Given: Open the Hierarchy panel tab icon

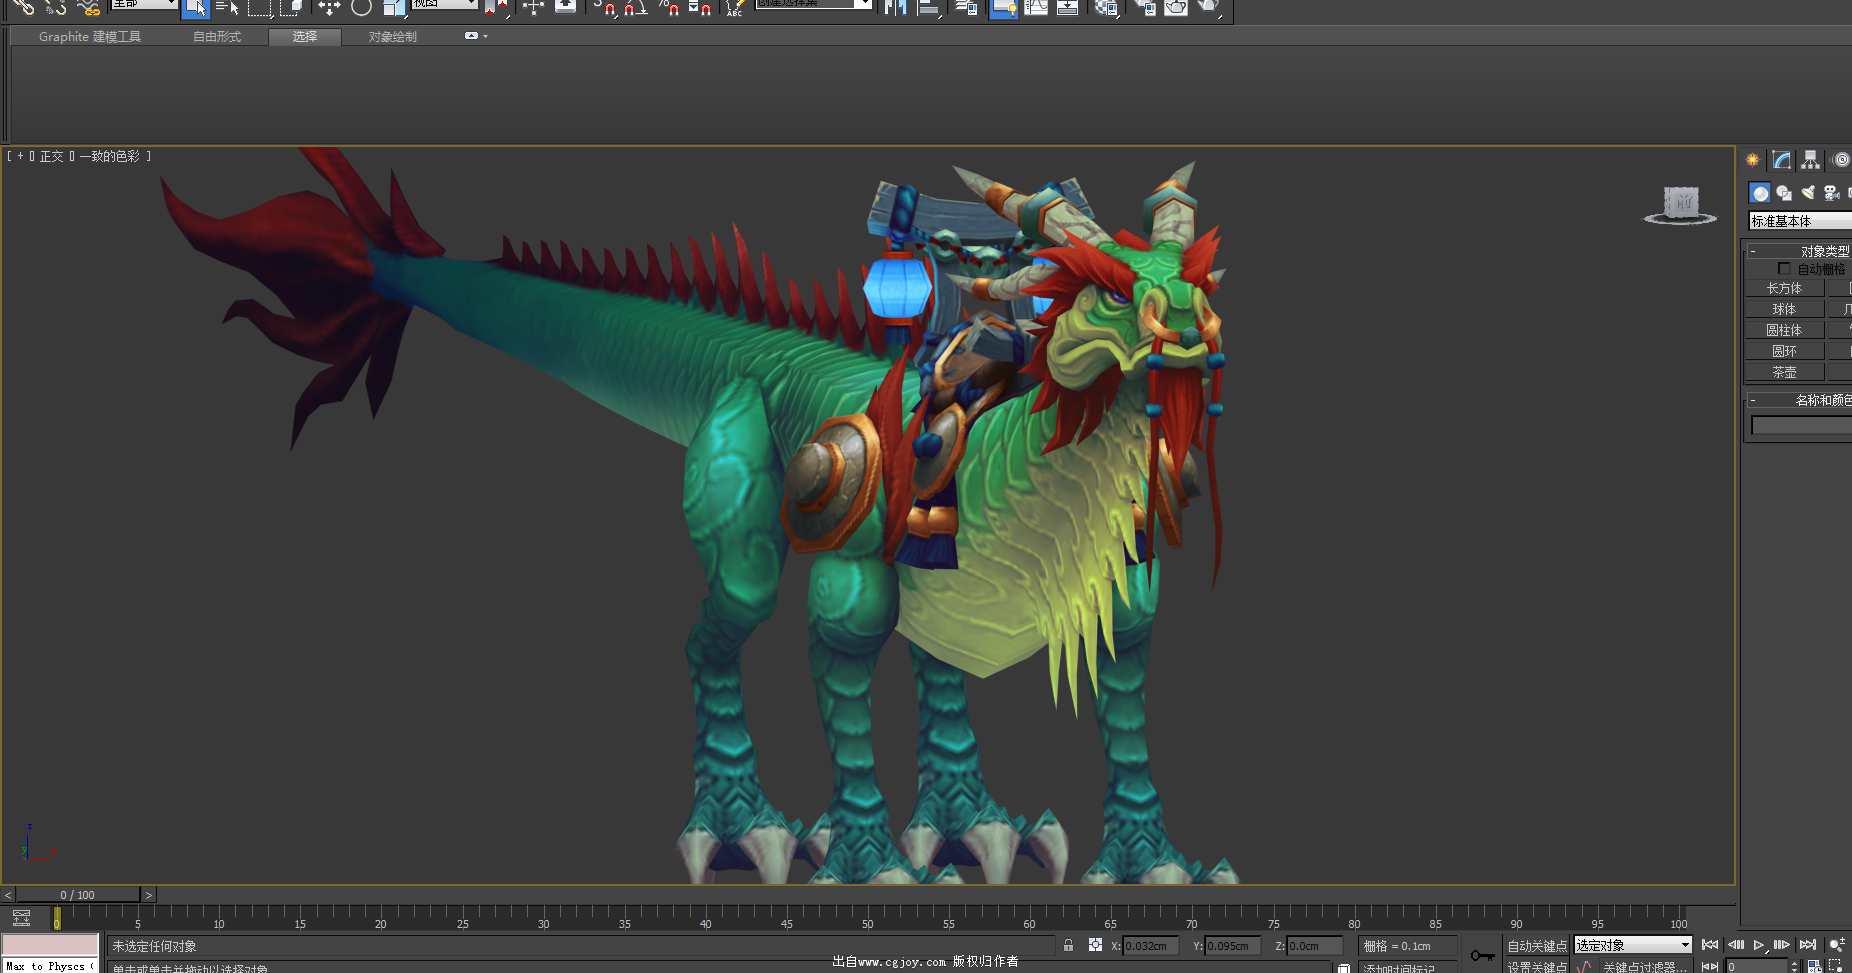Looking at the screenshot, I should click(1811, 160).
